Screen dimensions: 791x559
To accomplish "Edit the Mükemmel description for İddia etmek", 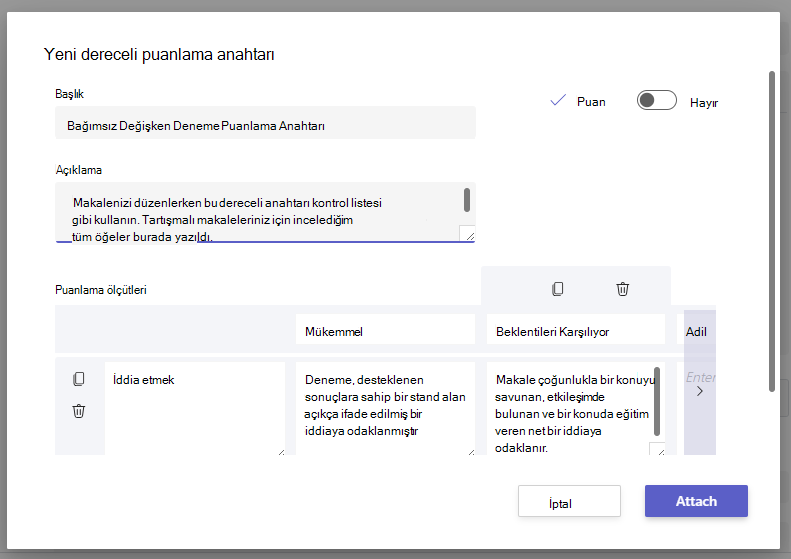I will 385,408.
